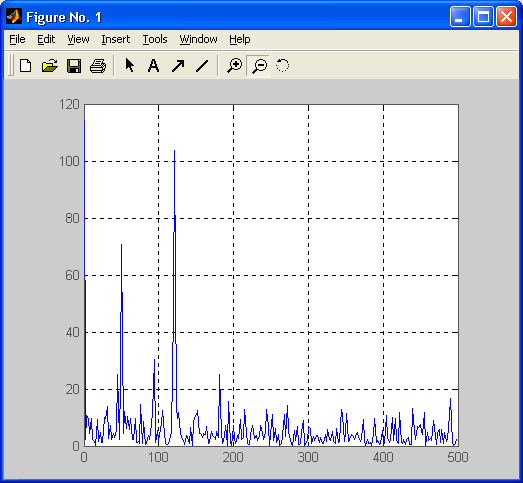Toggle off the active Zoom Out tool
The width and height of the screenshot is (523, 483).
point(258,66)
